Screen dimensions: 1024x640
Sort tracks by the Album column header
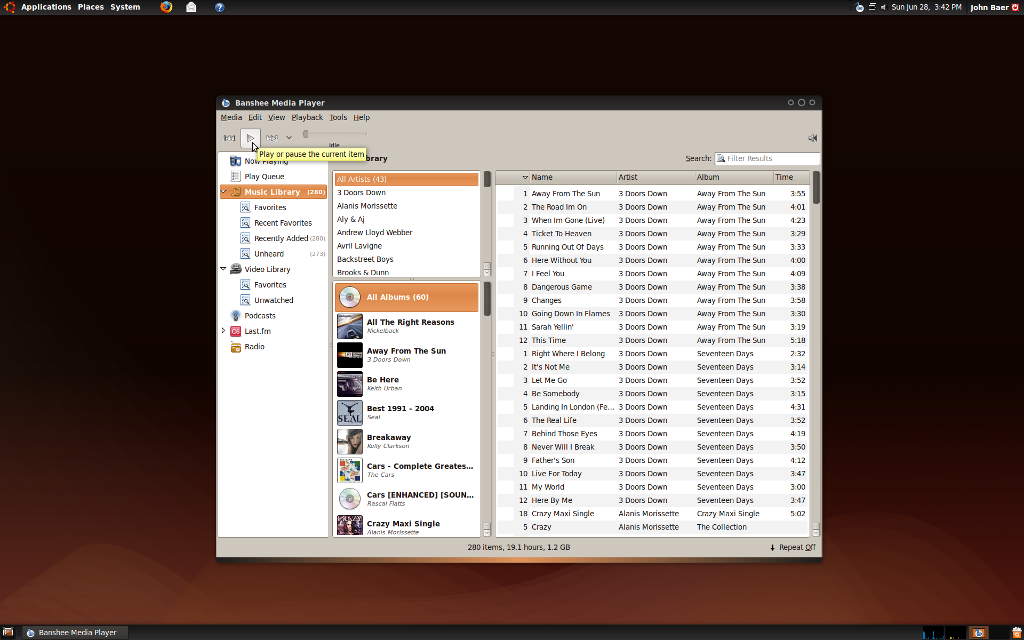tap(734, 178)
